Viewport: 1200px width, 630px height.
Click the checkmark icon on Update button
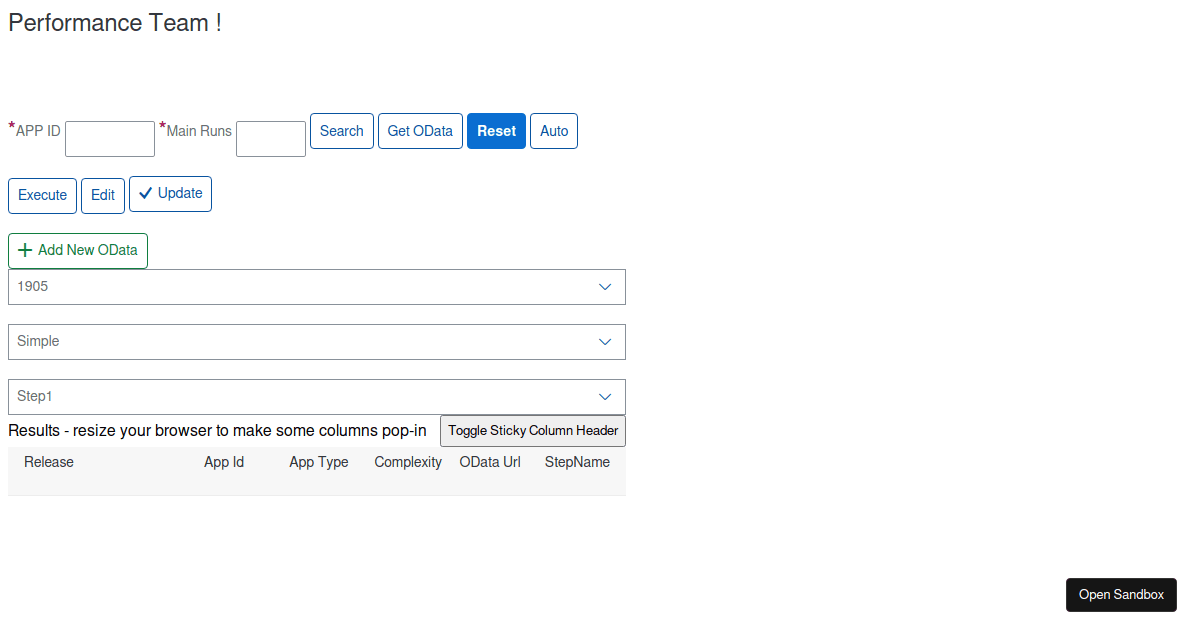[x=146, y=194]
